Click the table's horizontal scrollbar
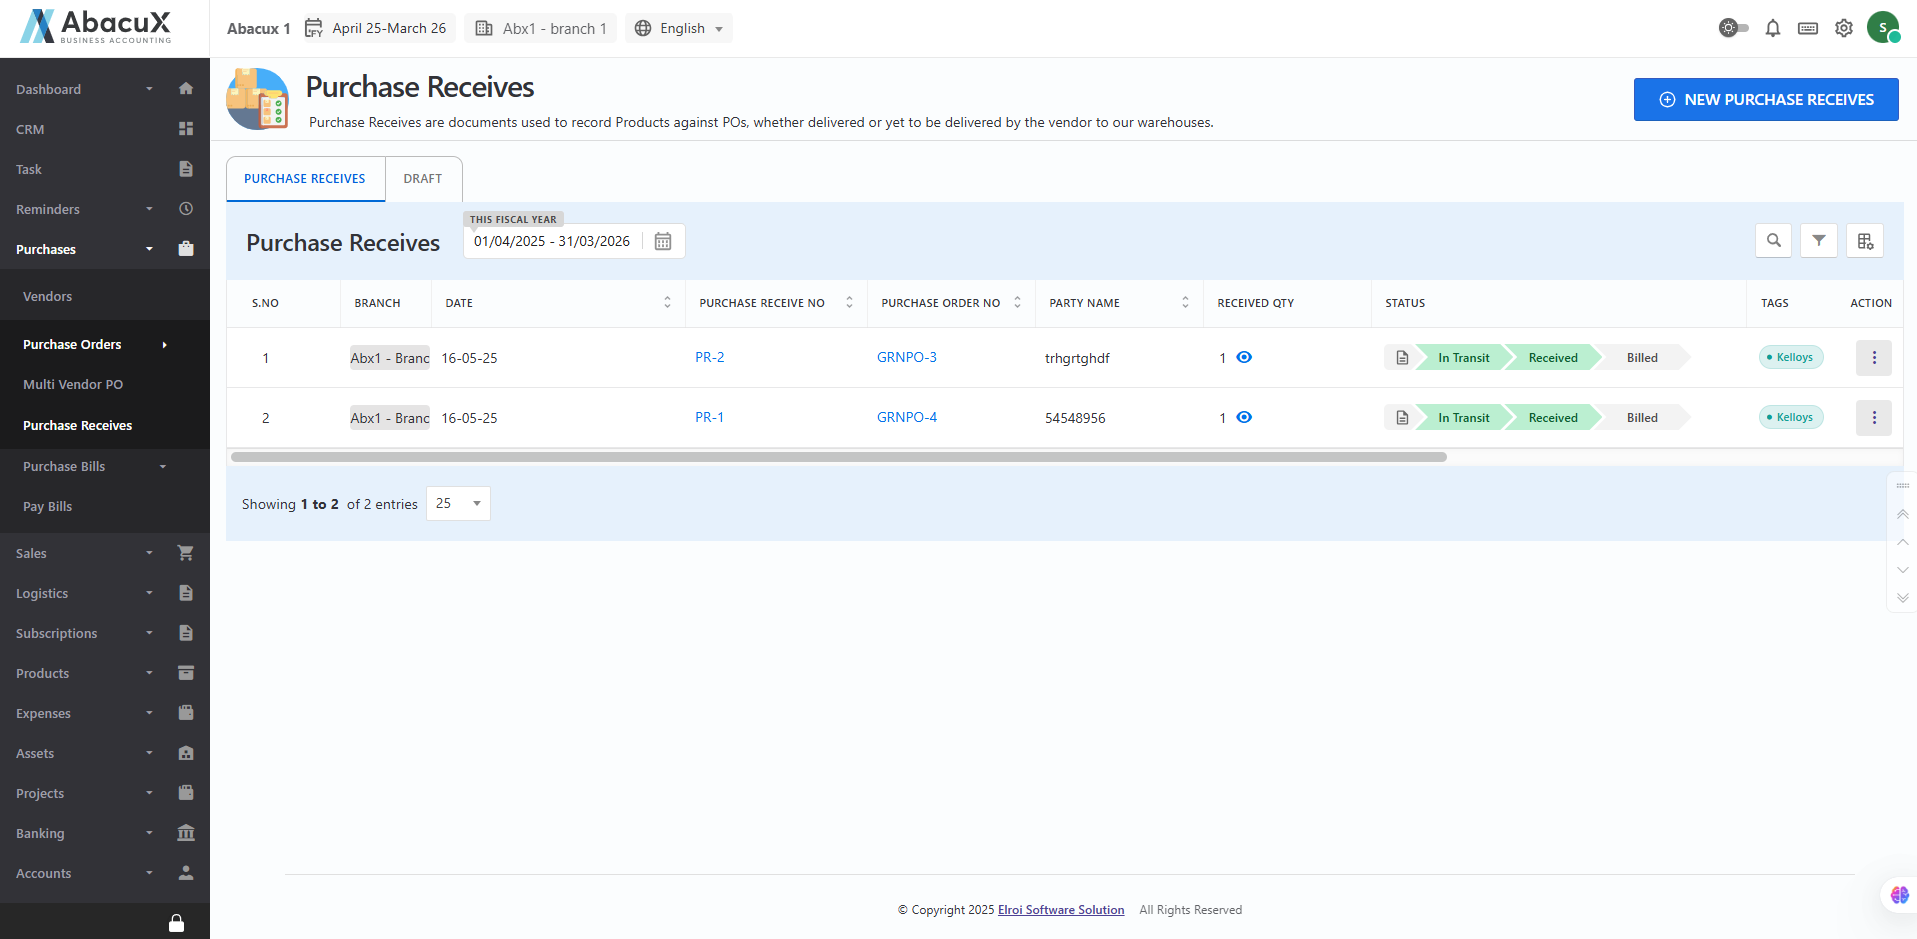 pos(838,457)
